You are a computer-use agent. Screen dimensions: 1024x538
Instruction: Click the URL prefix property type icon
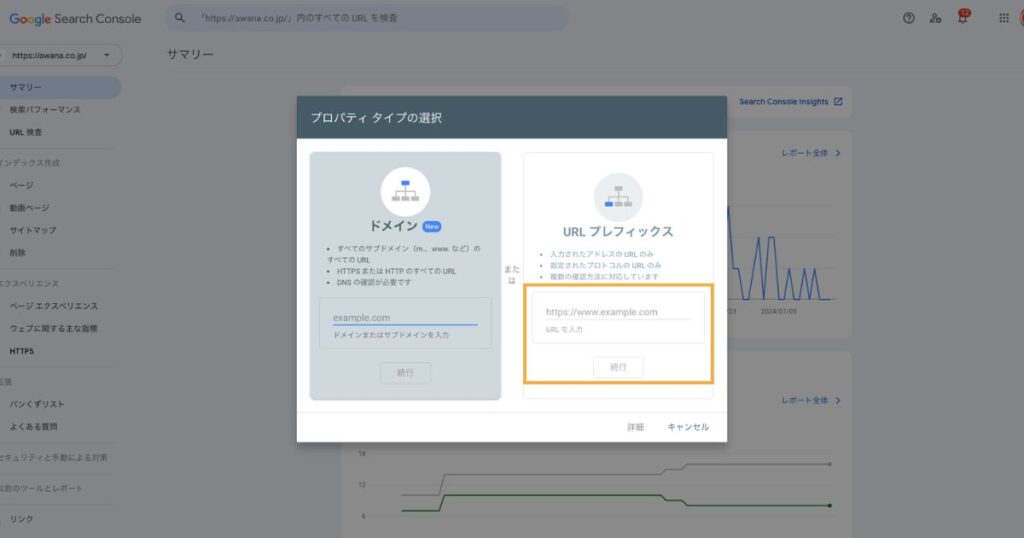point(618,197)
